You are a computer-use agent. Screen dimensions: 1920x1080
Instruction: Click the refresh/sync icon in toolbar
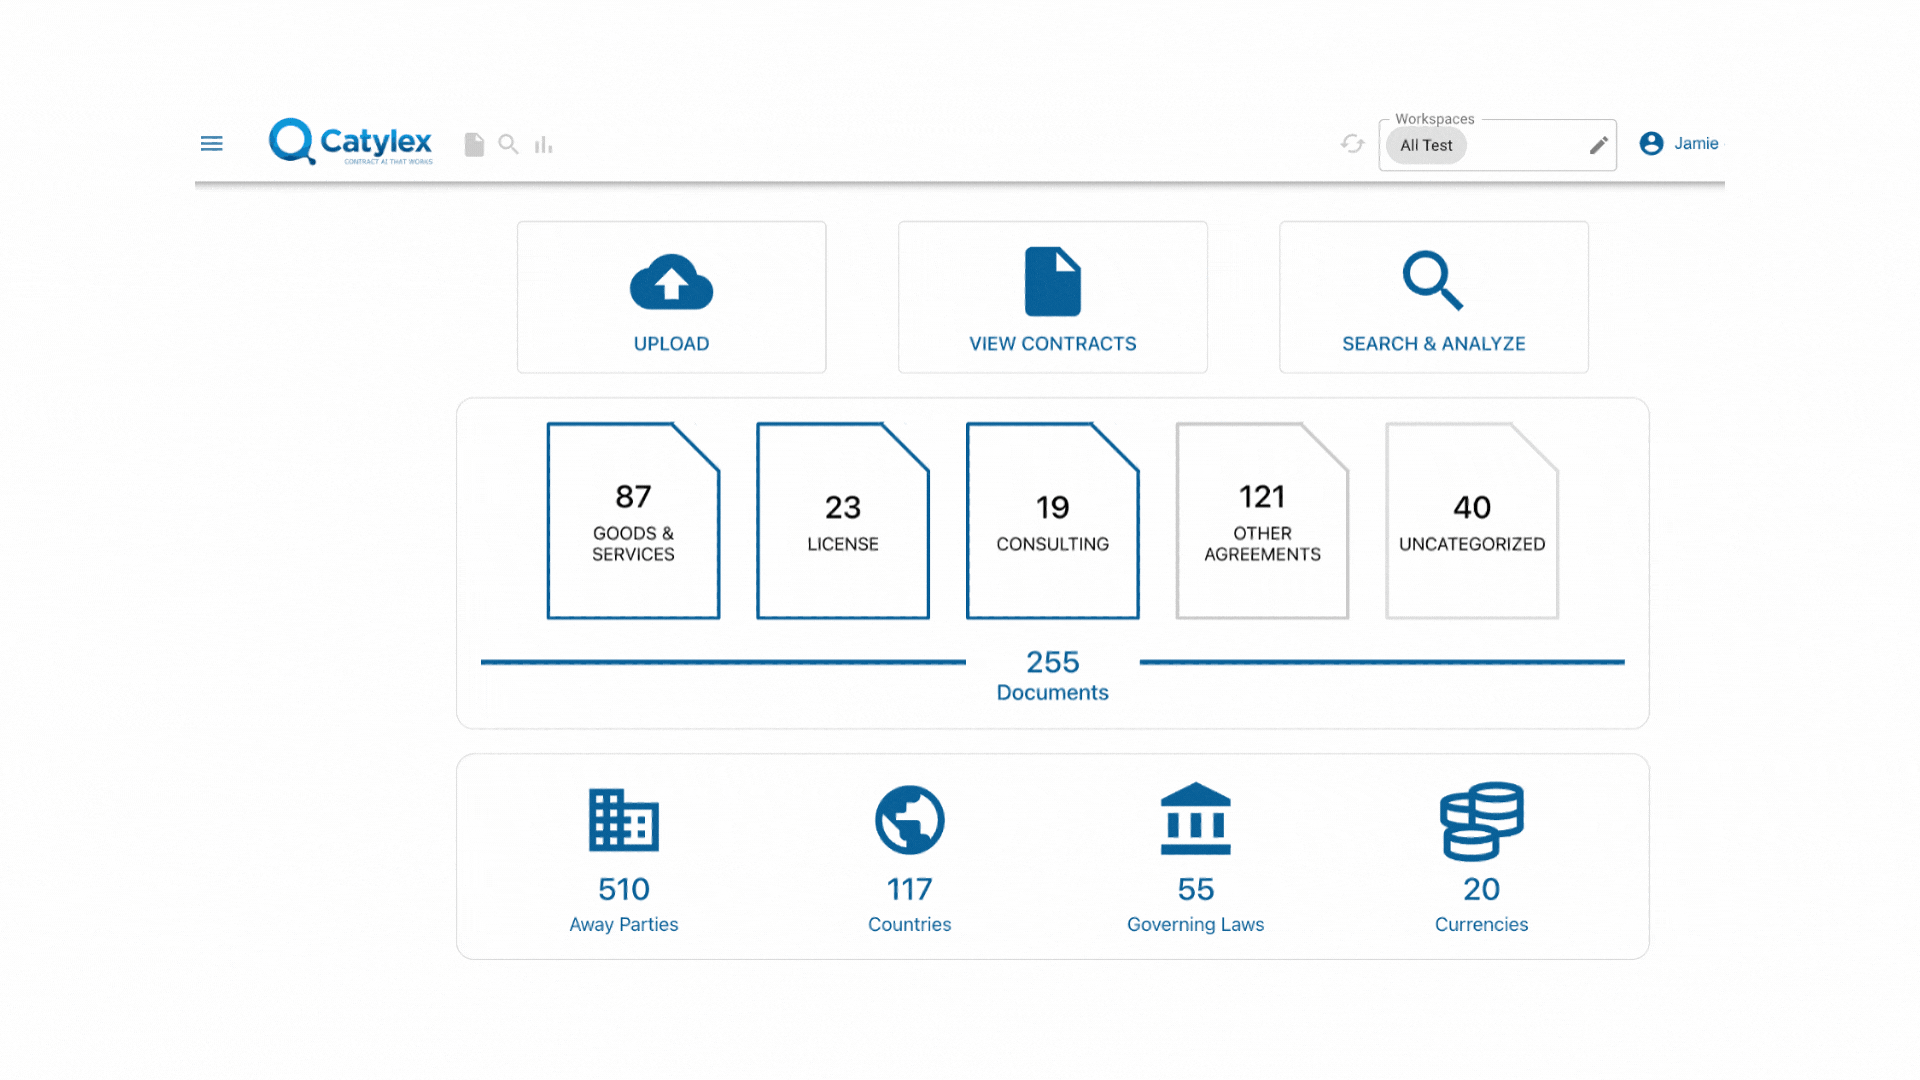point(1350,144)
